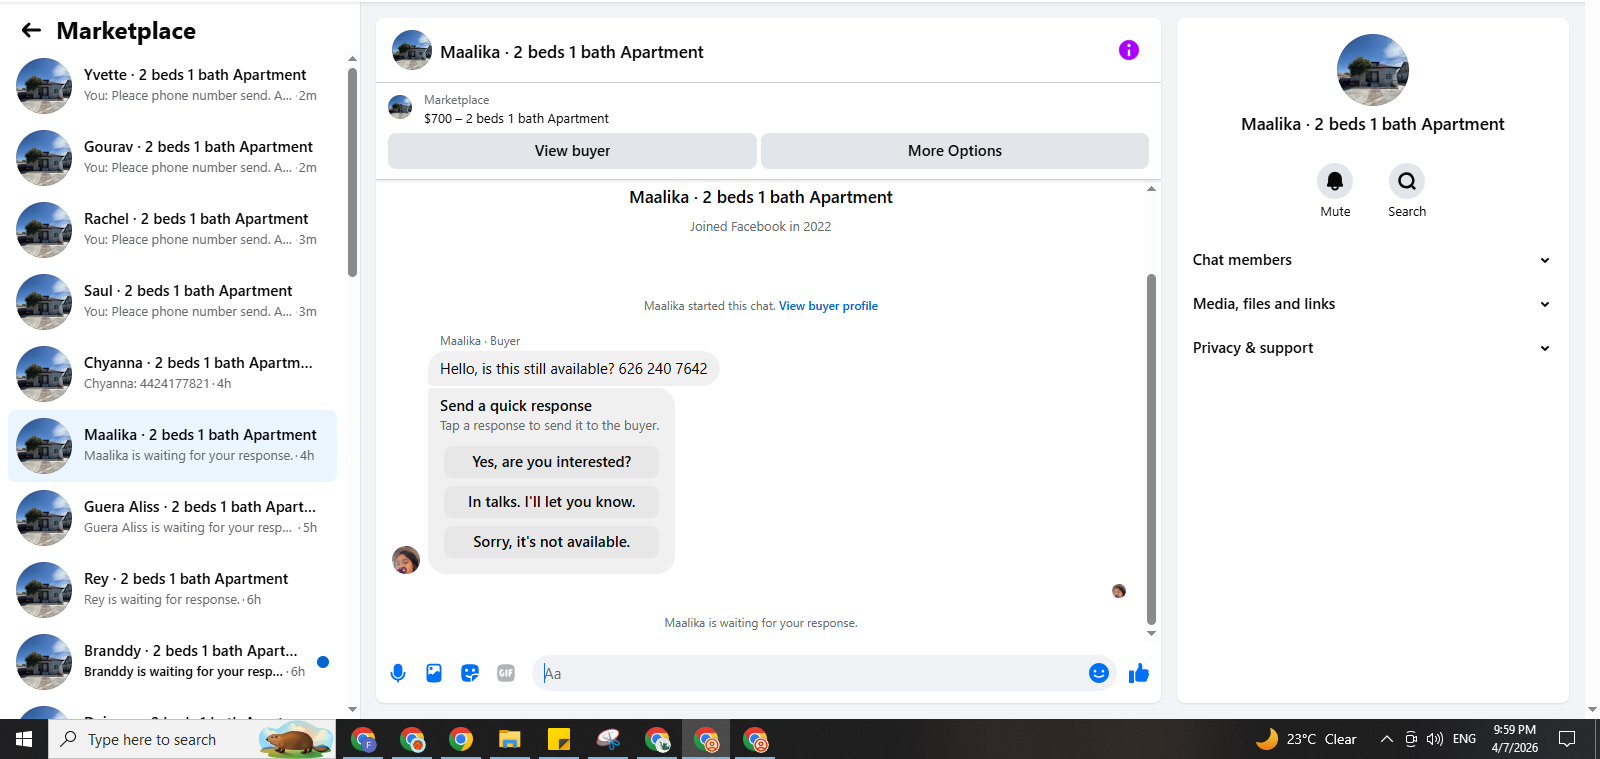Click Maalika's large profile picture in right panel
The width and height of the screenshot is (1600, 759).
pyautogui.click(x=1373, y=70)
